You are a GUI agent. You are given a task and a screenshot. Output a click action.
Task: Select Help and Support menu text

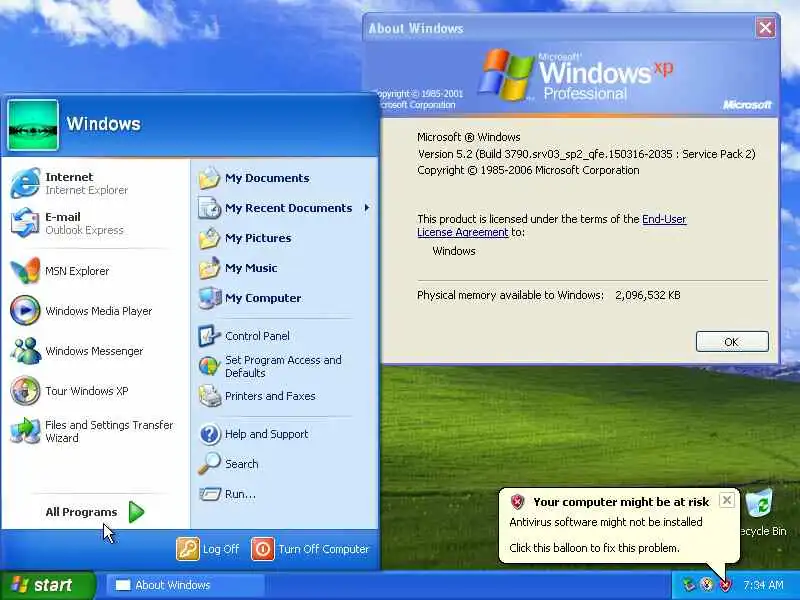click(x=266, y=434)
